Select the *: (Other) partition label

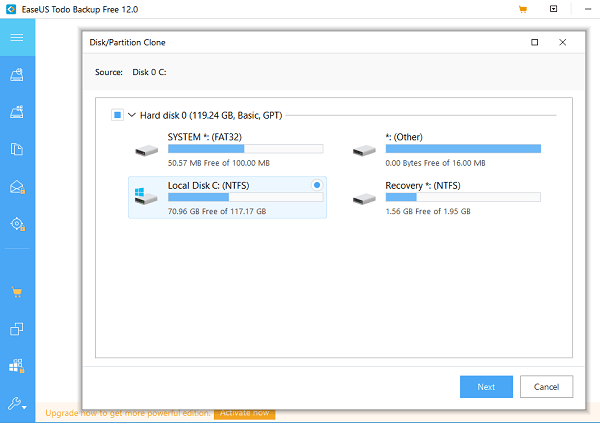pos(404,137)
